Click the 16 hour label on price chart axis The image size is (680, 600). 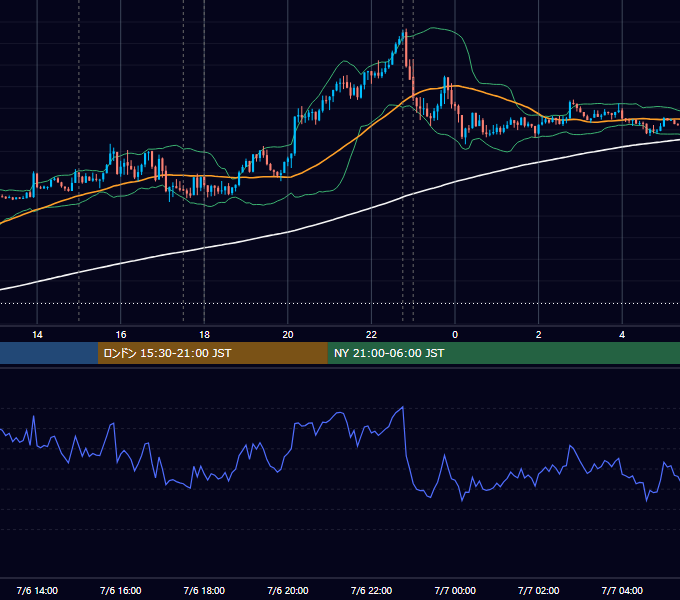coord(121,335)
